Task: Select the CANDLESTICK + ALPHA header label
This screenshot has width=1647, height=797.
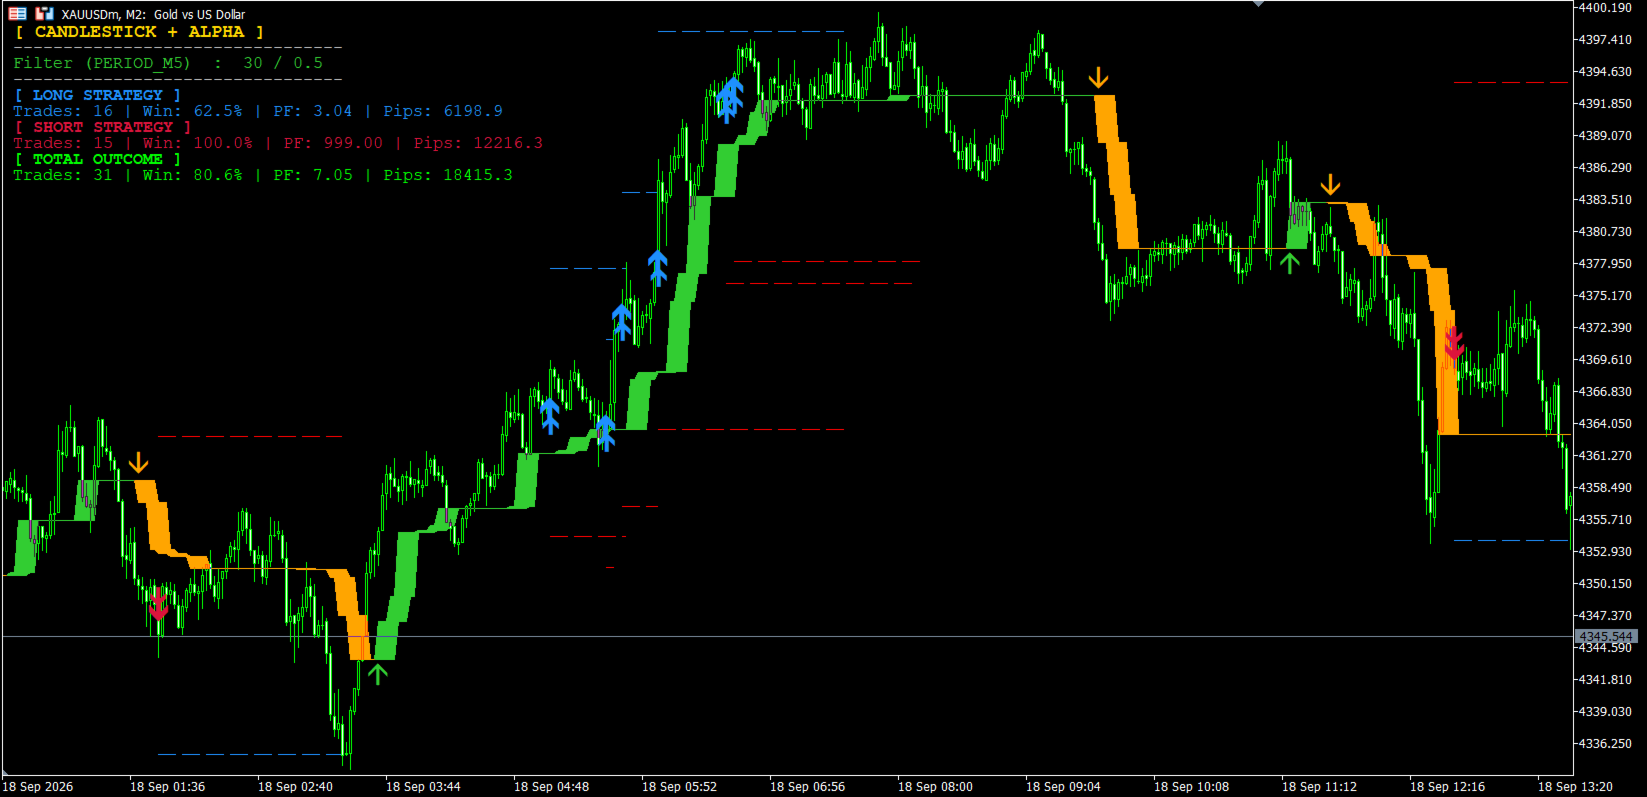Action: pyautogui.click(x=139, y=32)
